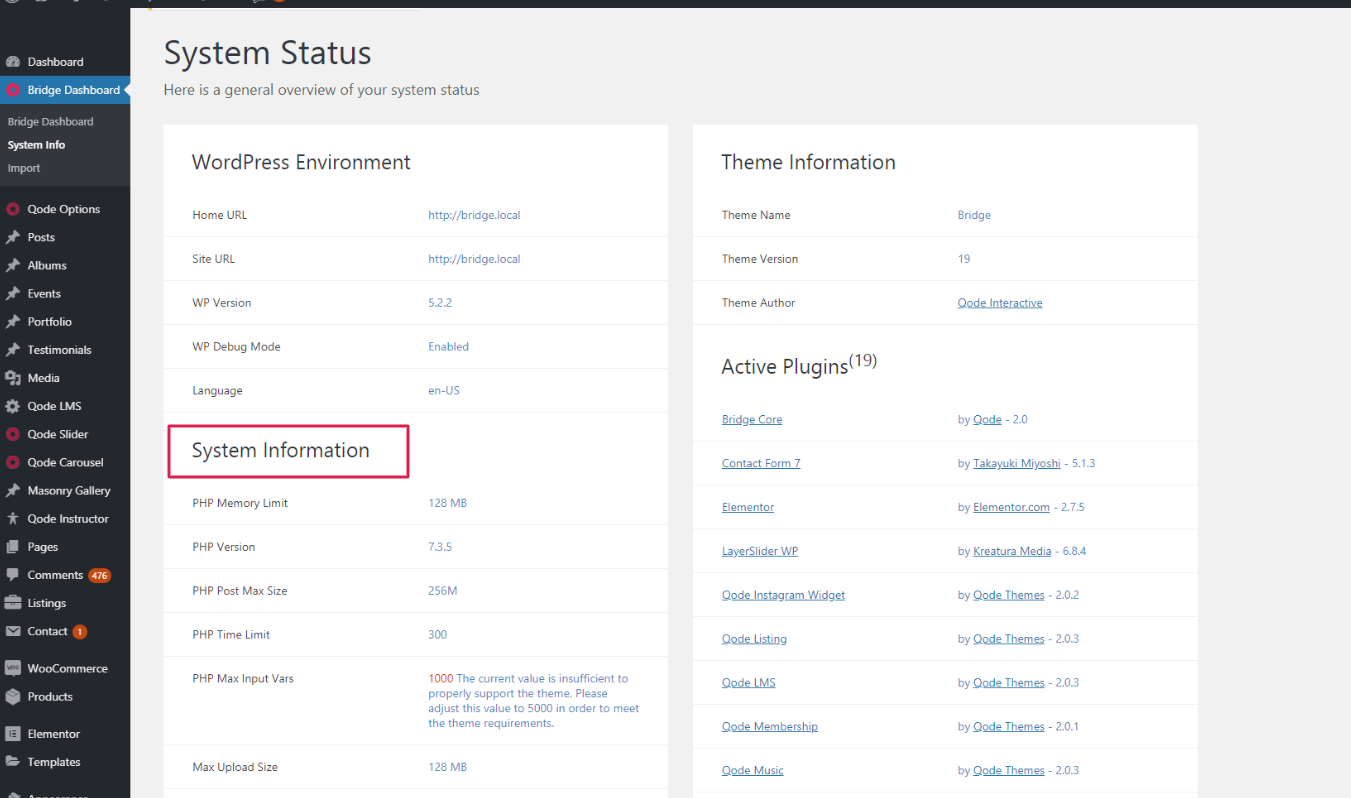1351x798 pixels.
Task: Click the Contact envelope icon
Action: [x=13, y=631]
